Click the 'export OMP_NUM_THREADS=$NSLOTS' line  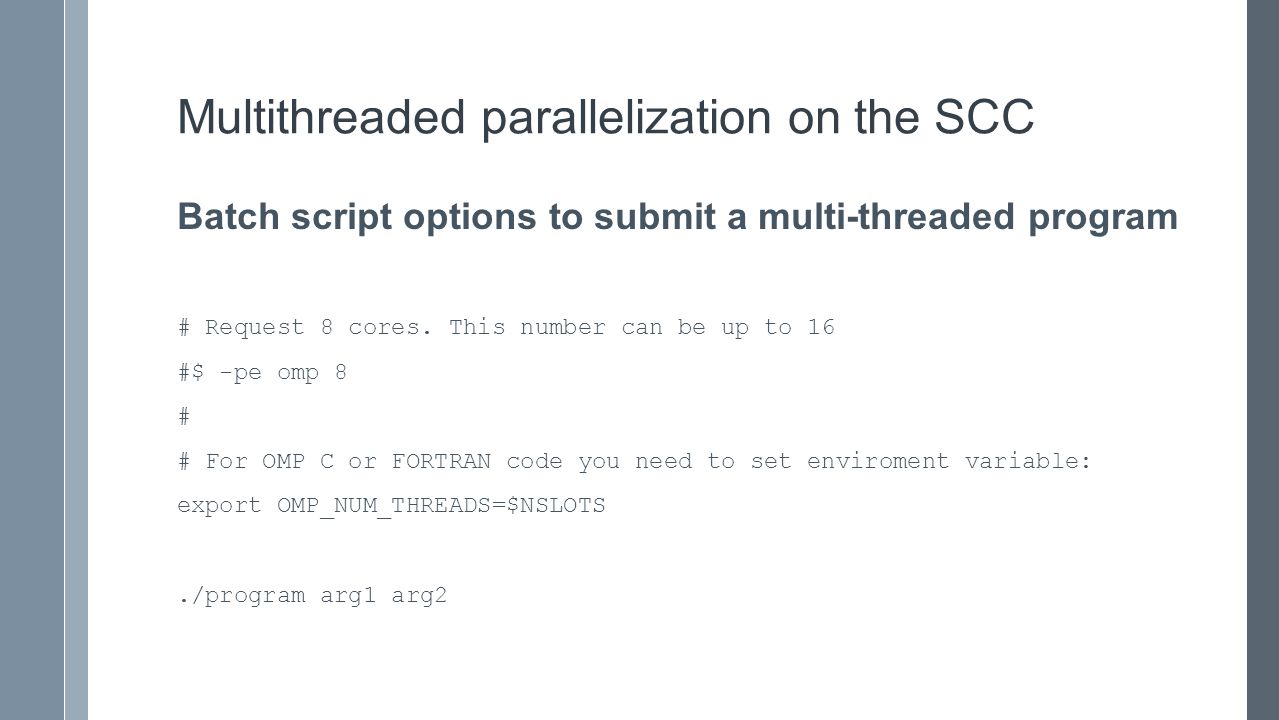[391, 506]
